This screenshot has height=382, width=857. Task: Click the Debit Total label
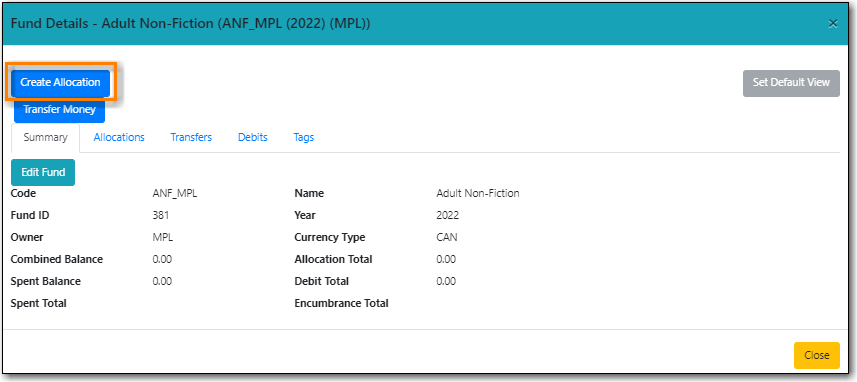coord(322,281)
